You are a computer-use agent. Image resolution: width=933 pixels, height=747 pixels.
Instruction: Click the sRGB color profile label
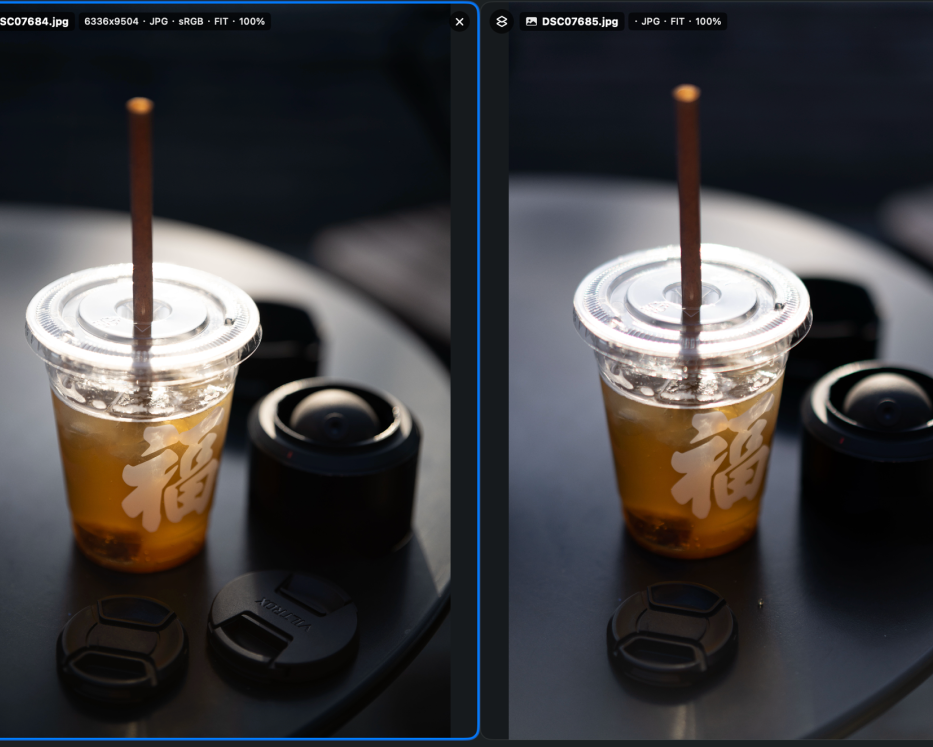coord(185,21)
